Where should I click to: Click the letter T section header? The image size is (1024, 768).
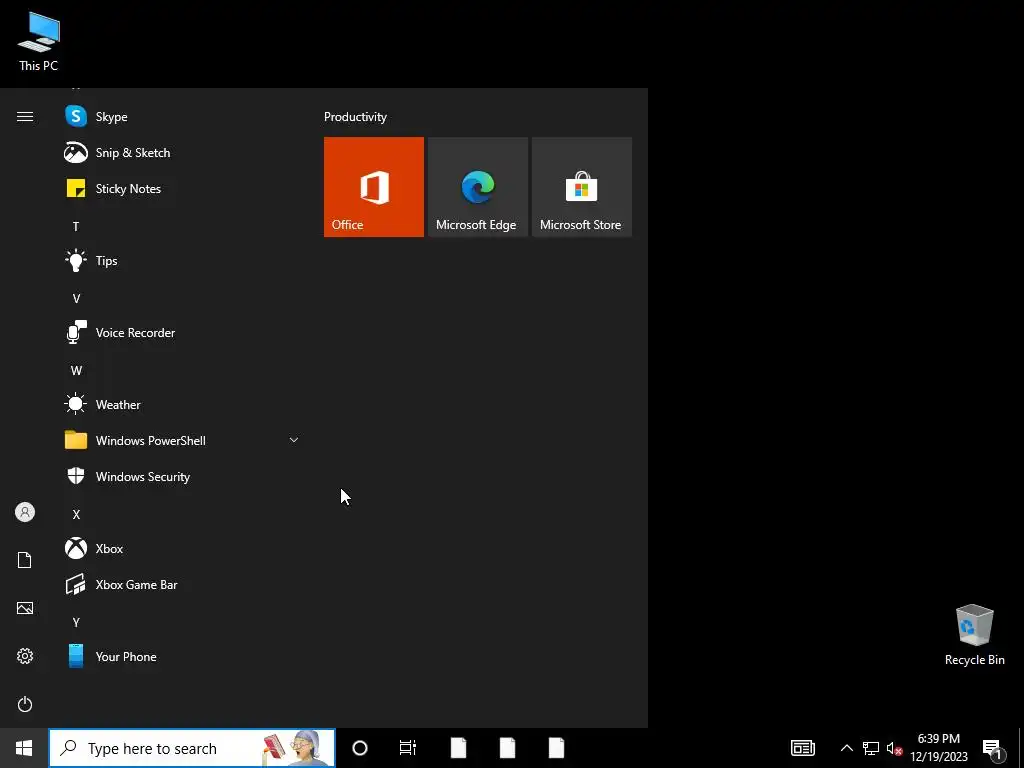[76, 227]
